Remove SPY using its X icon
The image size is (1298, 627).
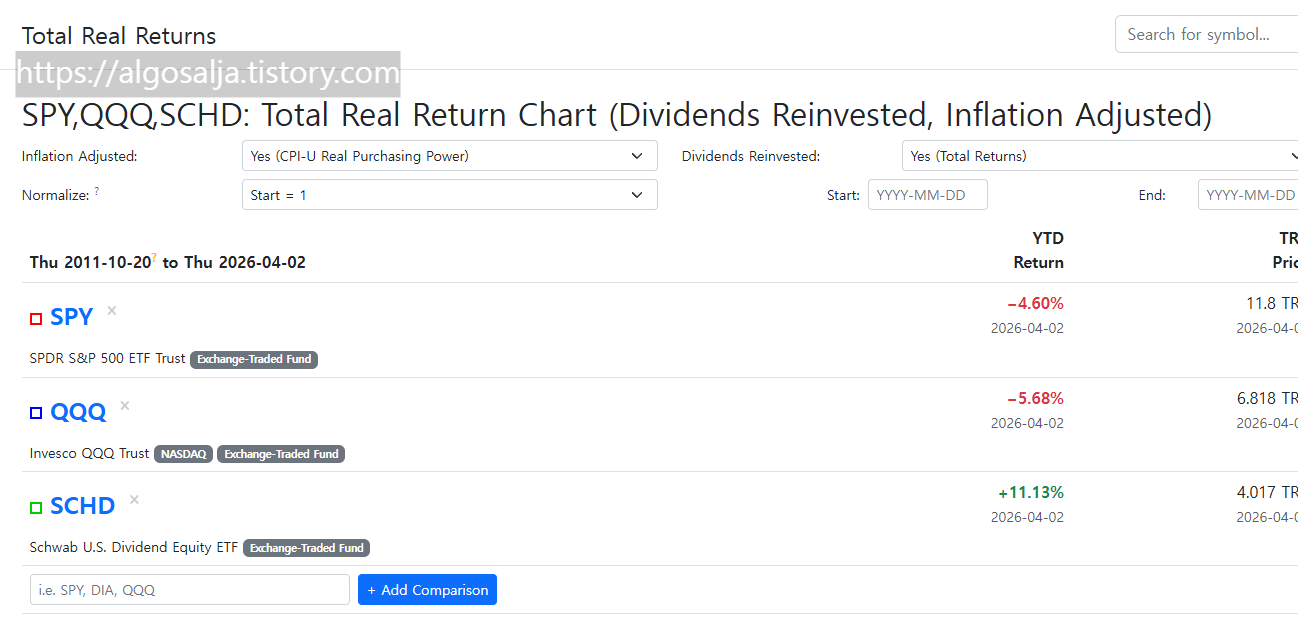(x=110, y=310)
